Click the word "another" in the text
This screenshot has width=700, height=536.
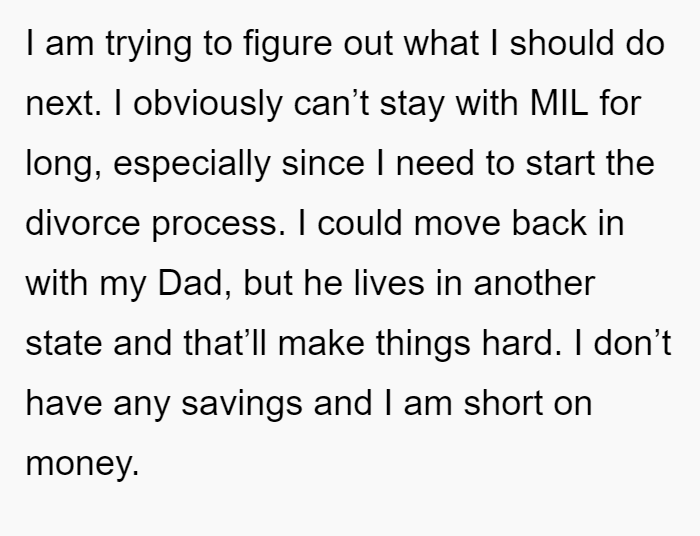(x=534, y=283)
